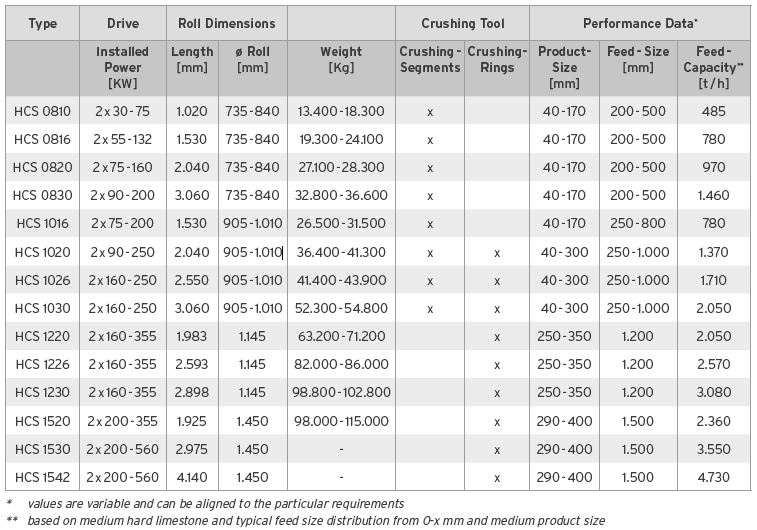The height and width of the screenshot is (530, 757).
Task: Click the 4.730 feed capacity cell
Action: 713,477
